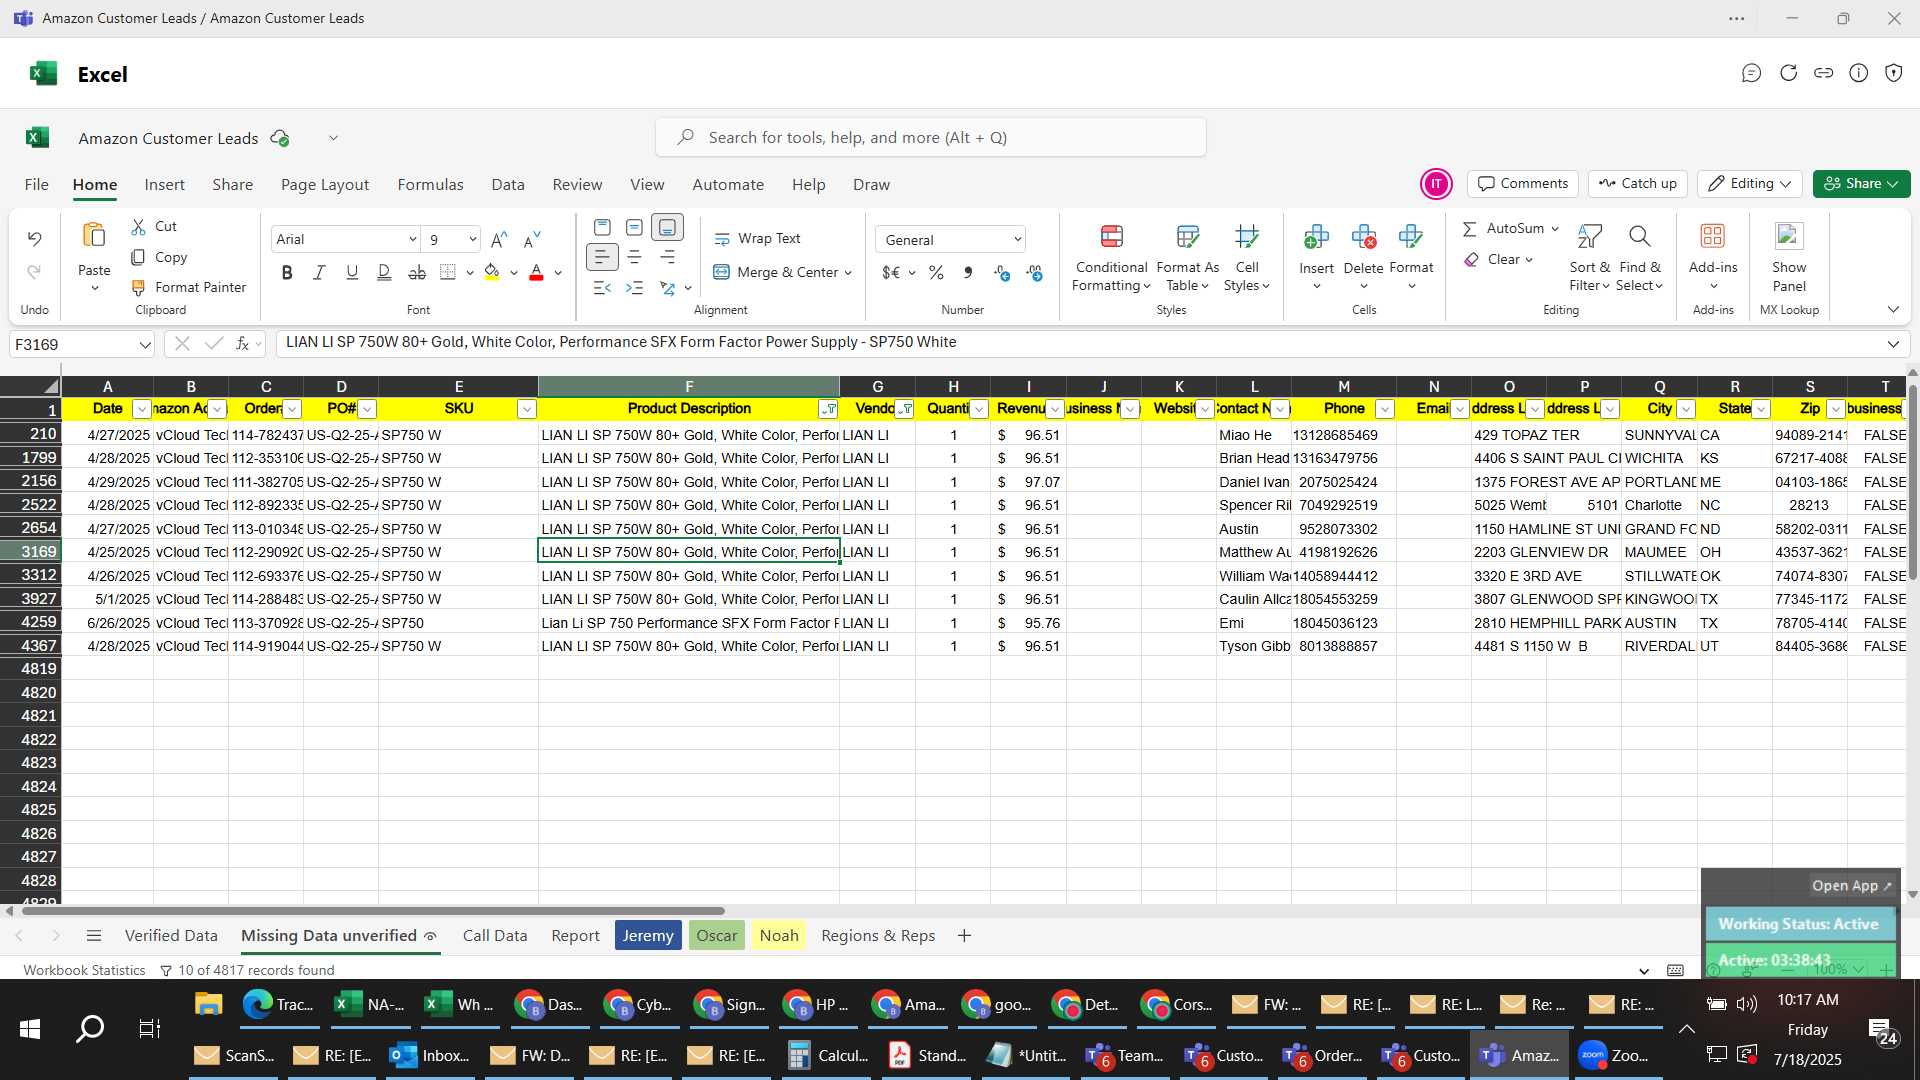Increase font size icon
The width and height of the screenshot is (1920, 1080).
[499, 240]
